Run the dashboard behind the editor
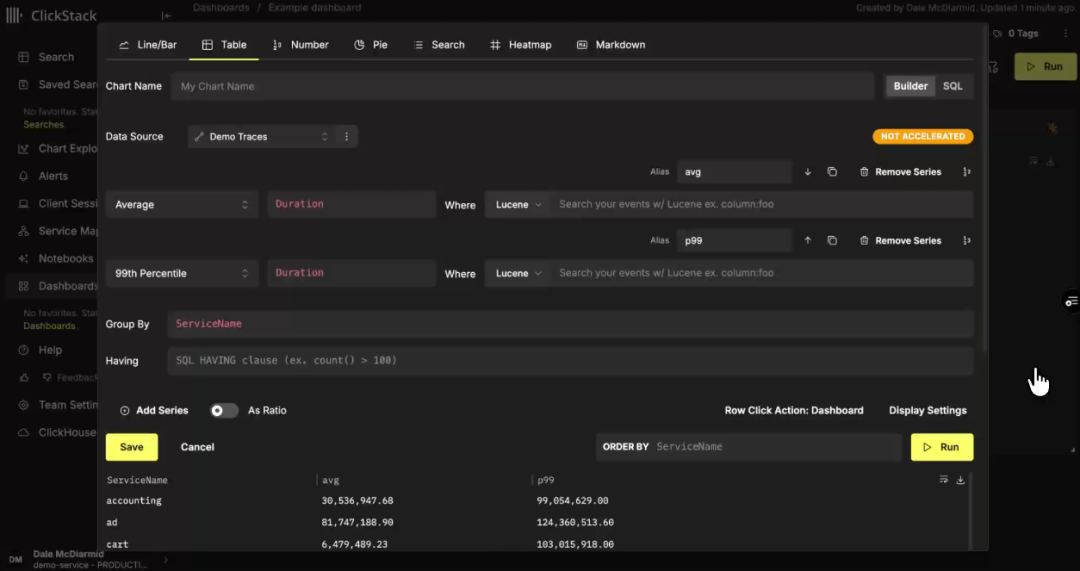 pyautogui.click(x=1045, y=67)
